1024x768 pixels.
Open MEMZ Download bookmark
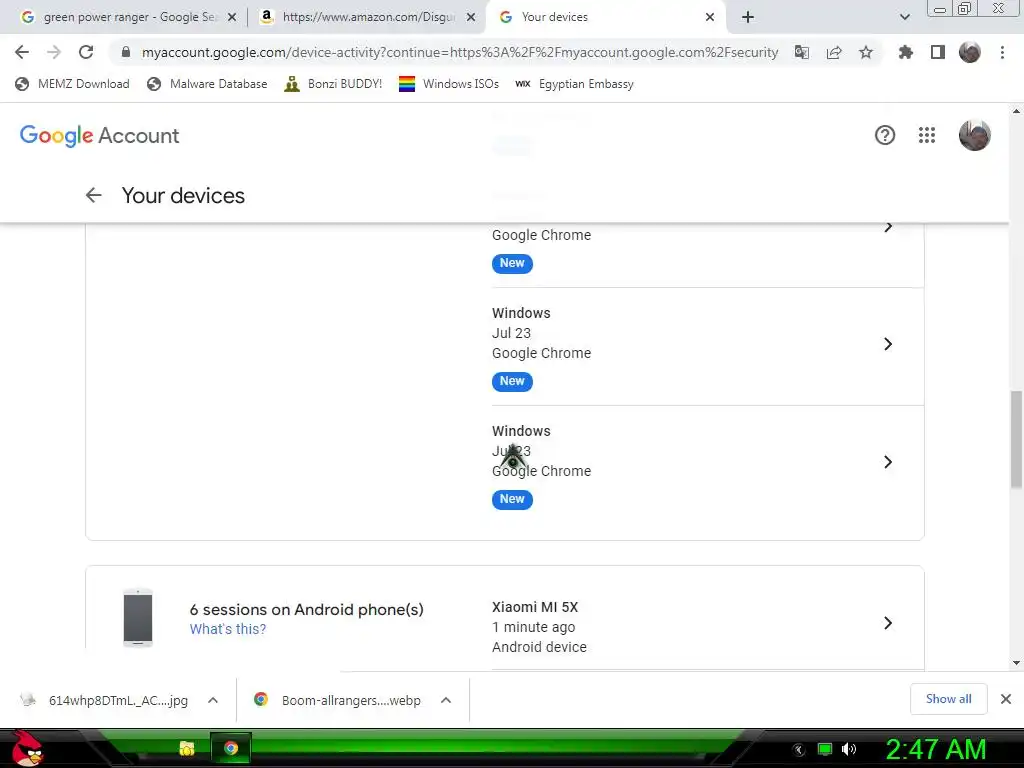(x=72, y=84)
